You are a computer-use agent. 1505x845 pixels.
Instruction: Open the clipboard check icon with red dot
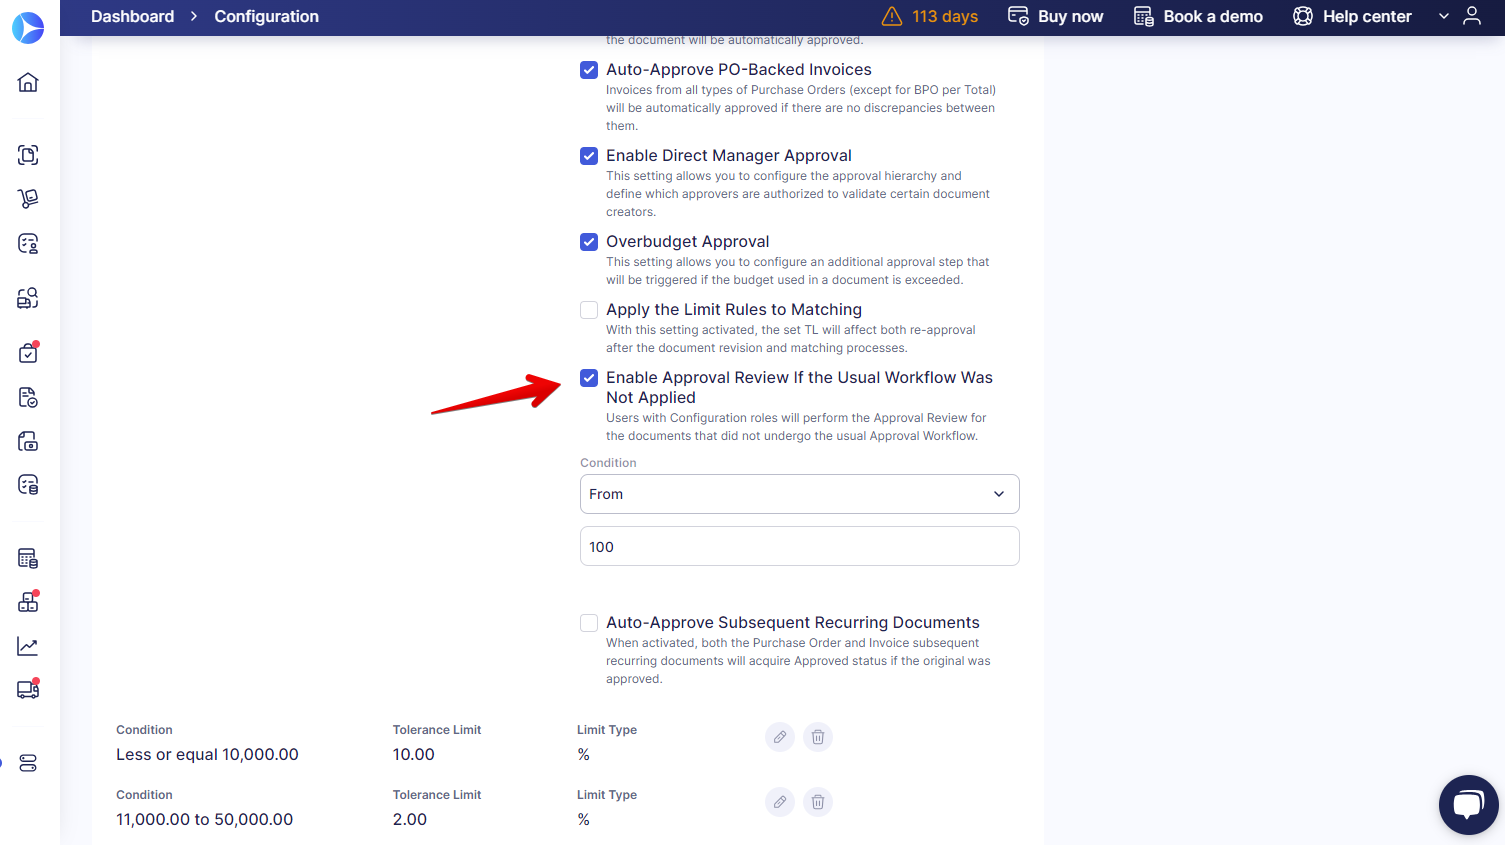click(28, 353)
